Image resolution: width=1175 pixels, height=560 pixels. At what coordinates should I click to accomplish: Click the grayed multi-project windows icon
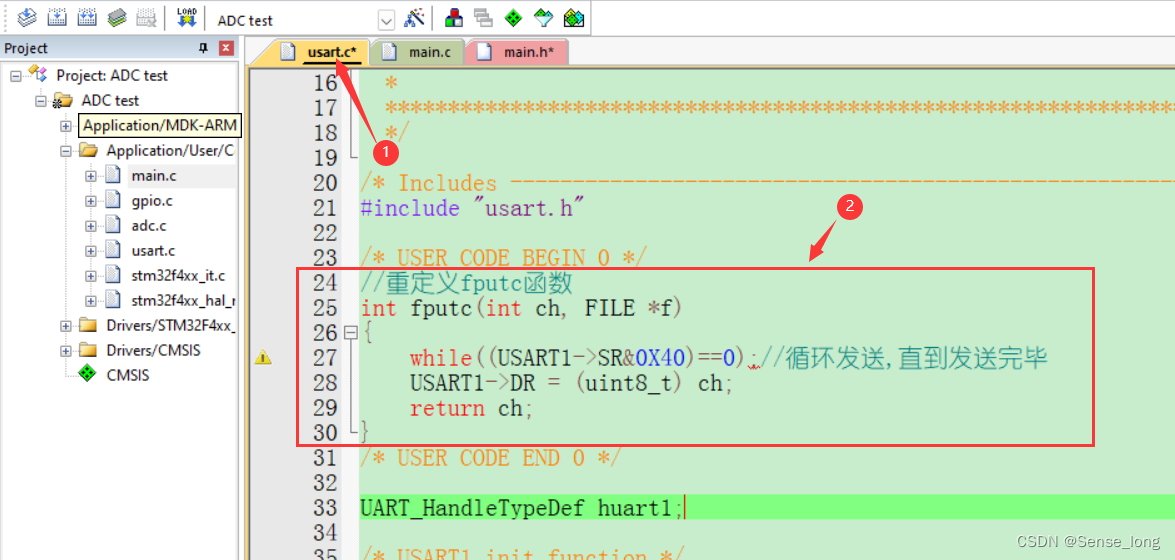tap(483, 17)
